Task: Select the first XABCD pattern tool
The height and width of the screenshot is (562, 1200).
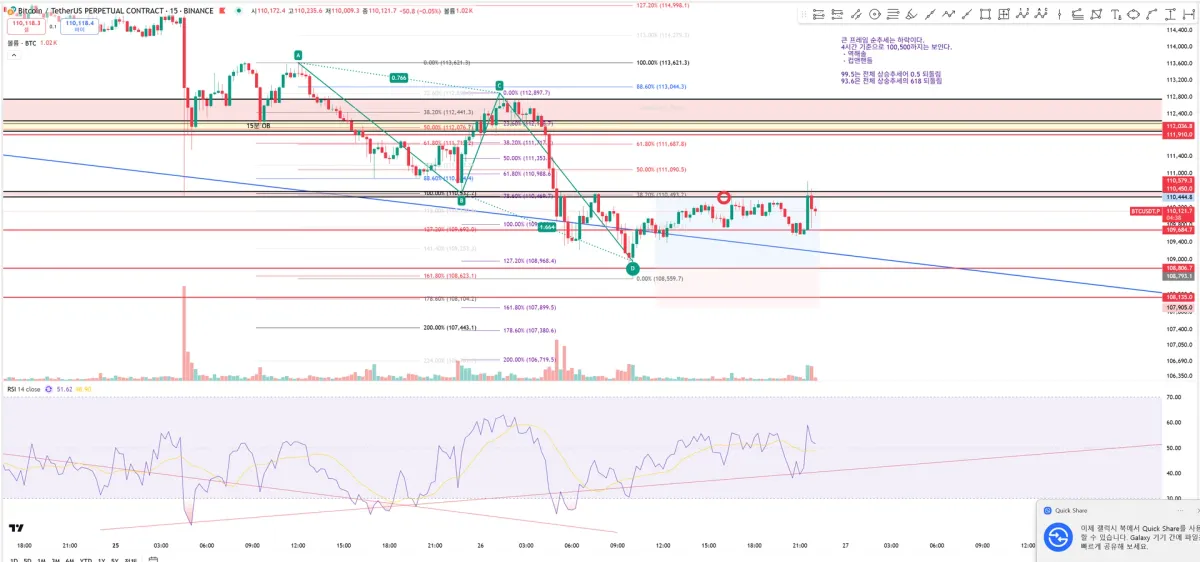Action: (1022, 14)
